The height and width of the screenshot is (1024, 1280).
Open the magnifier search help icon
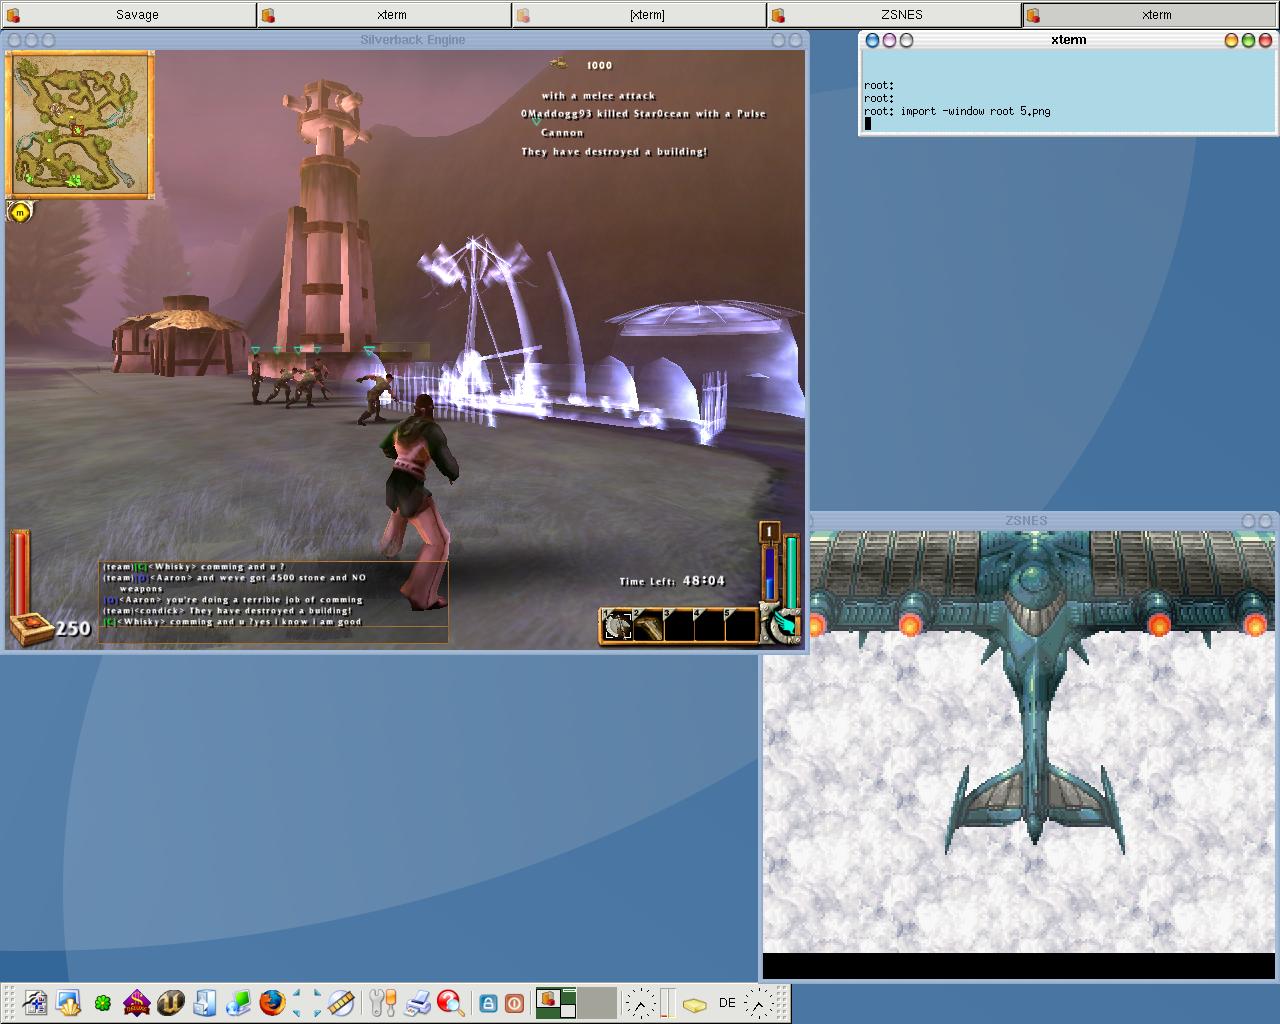coord(451,1003)
